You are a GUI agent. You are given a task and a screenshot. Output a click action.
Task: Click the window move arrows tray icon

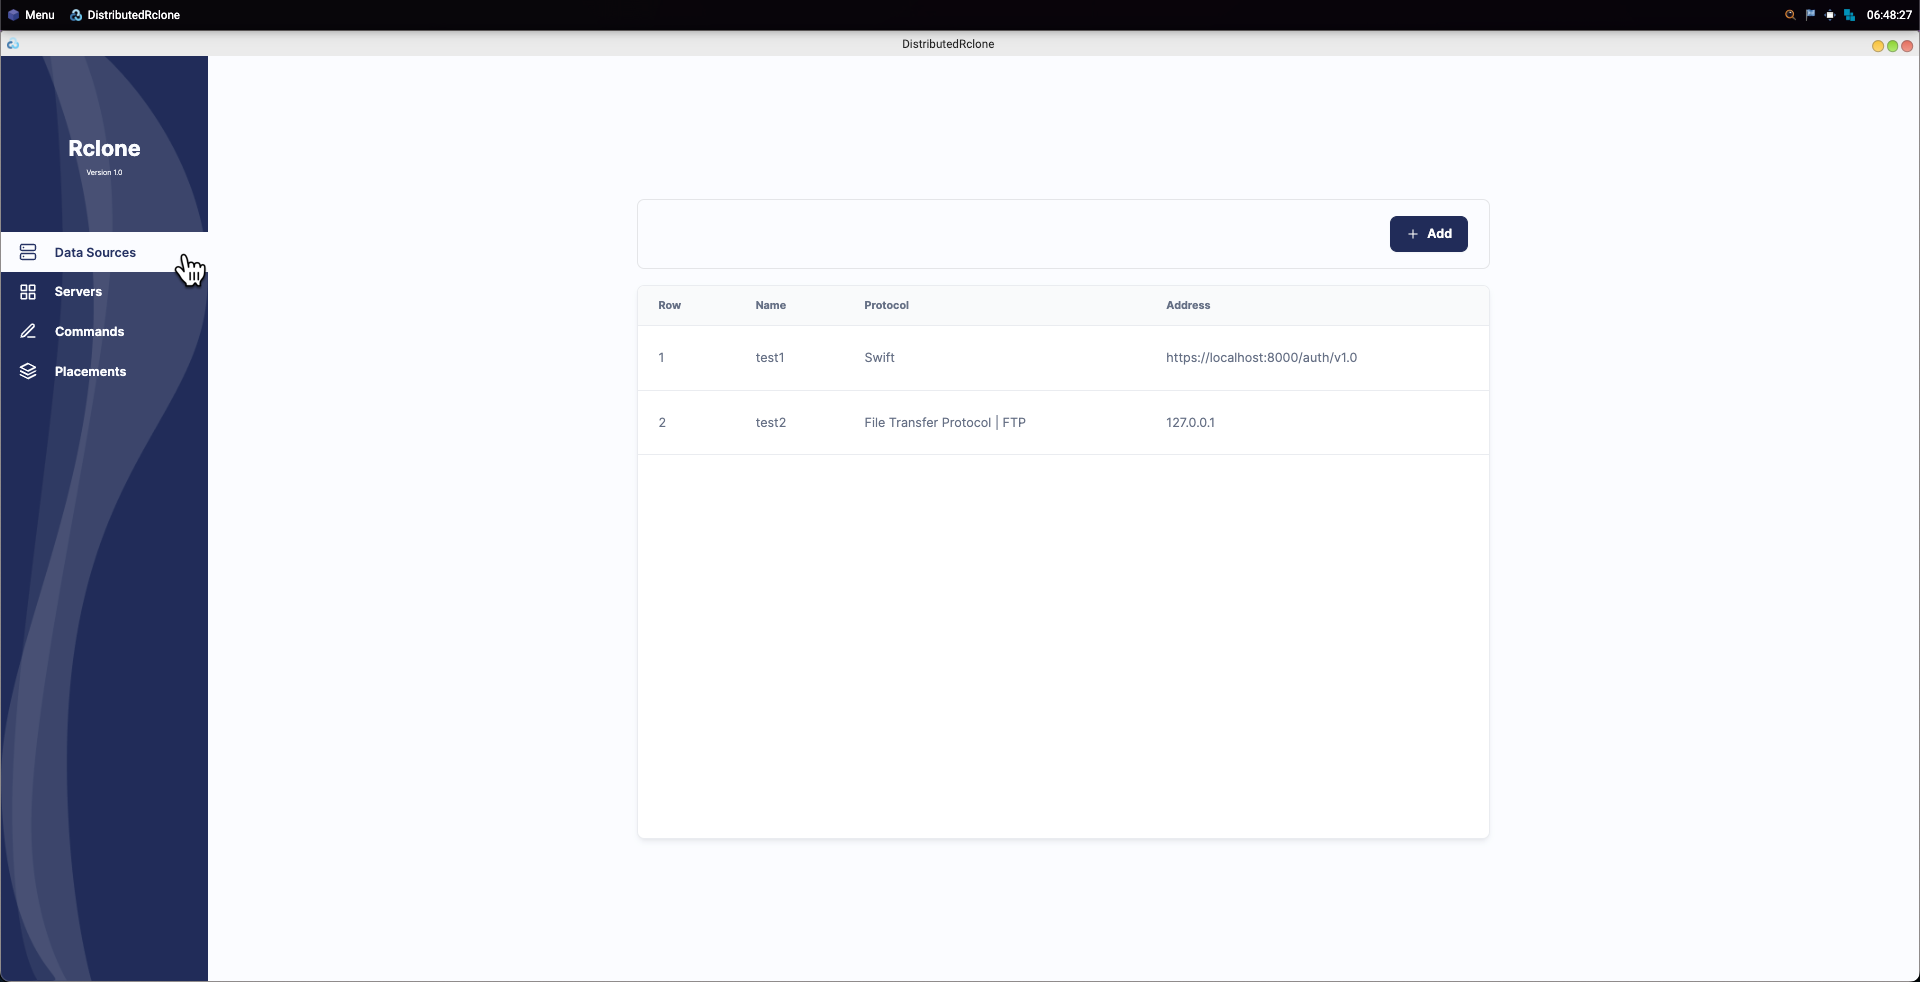1830,15
